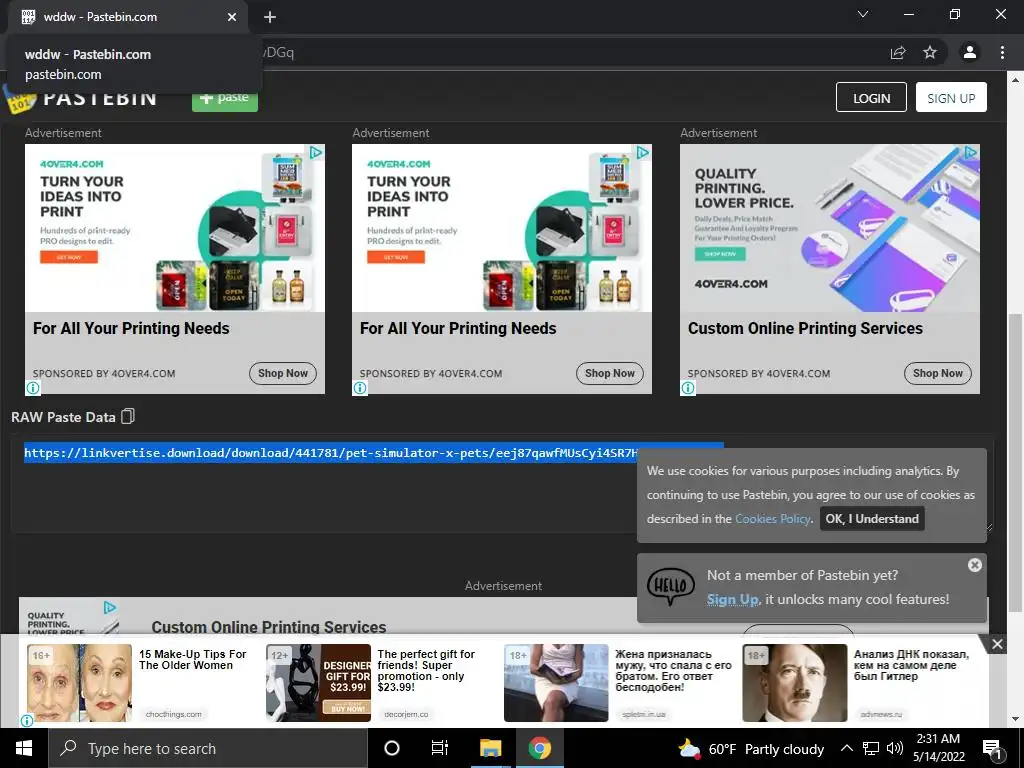The width and height of the screenshot is (1024, 768).
Task: Click Shop Now on first printing ad
Action: coord(283,374)
